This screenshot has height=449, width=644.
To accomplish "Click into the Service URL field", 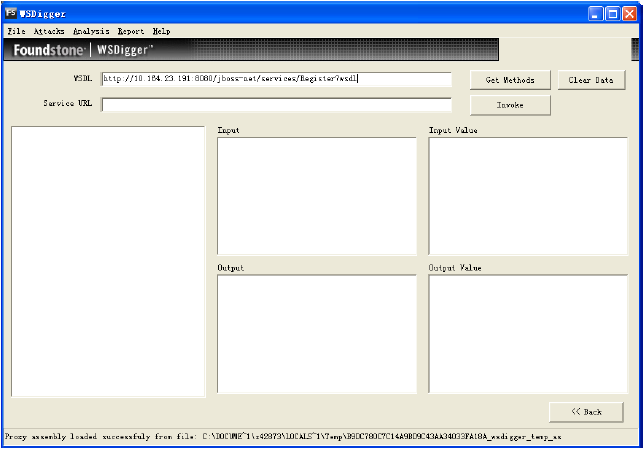I will click(x=276, y=104).
